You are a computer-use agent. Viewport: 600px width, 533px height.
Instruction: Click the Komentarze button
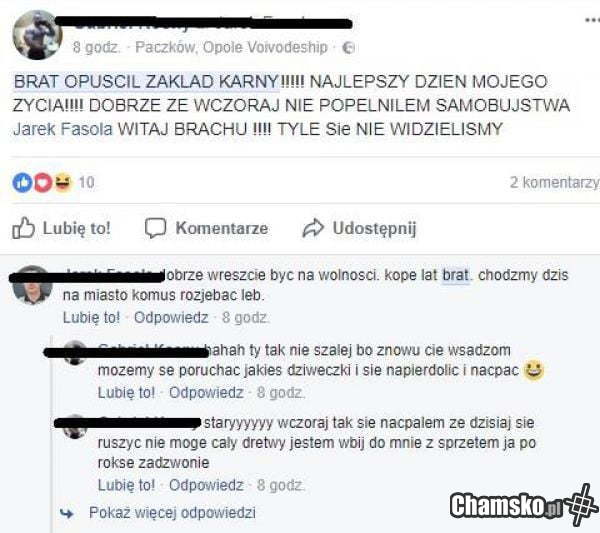tap(206, 228)
